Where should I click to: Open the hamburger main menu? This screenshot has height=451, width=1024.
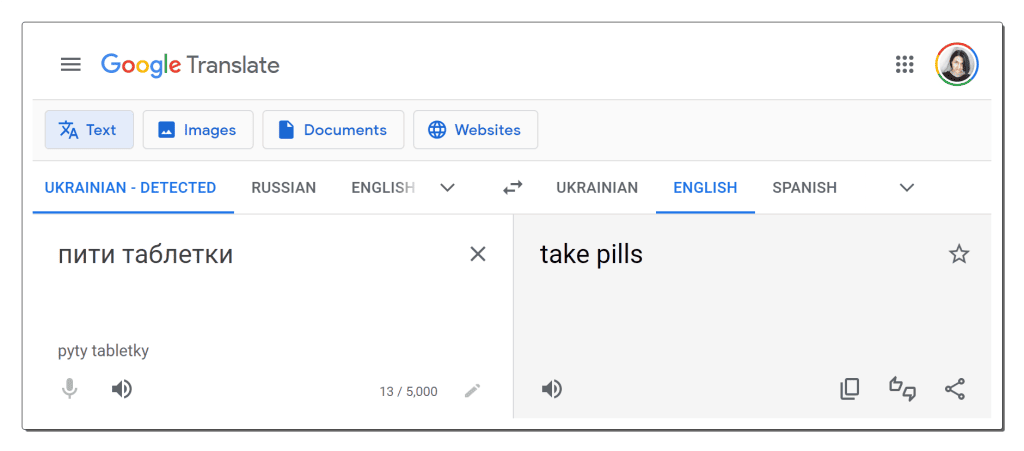71,65
